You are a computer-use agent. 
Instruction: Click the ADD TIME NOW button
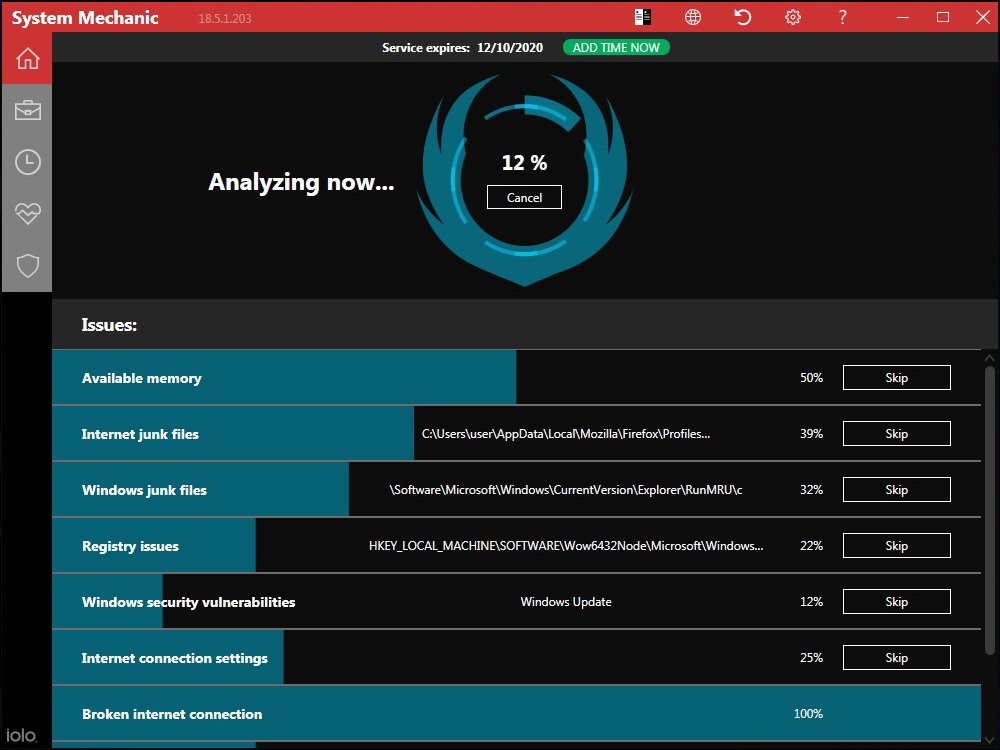click(616, 47)
